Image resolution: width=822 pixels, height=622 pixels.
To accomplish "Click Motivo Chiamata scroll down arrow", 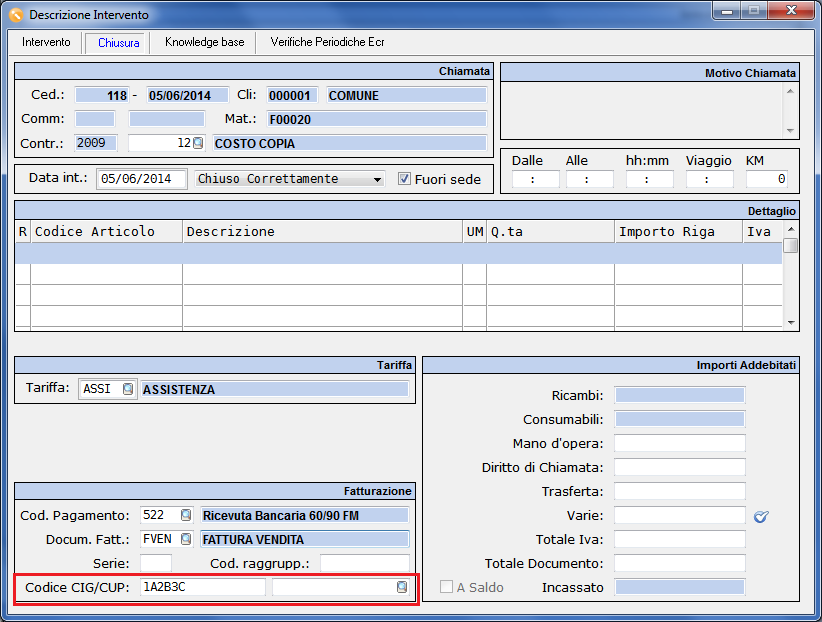I will [790, 131].
